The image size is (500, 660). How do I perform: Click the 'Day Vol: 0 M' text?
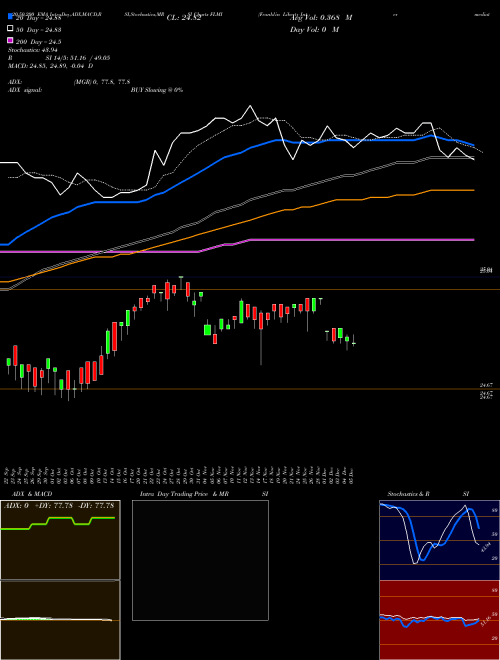(314, 29)
